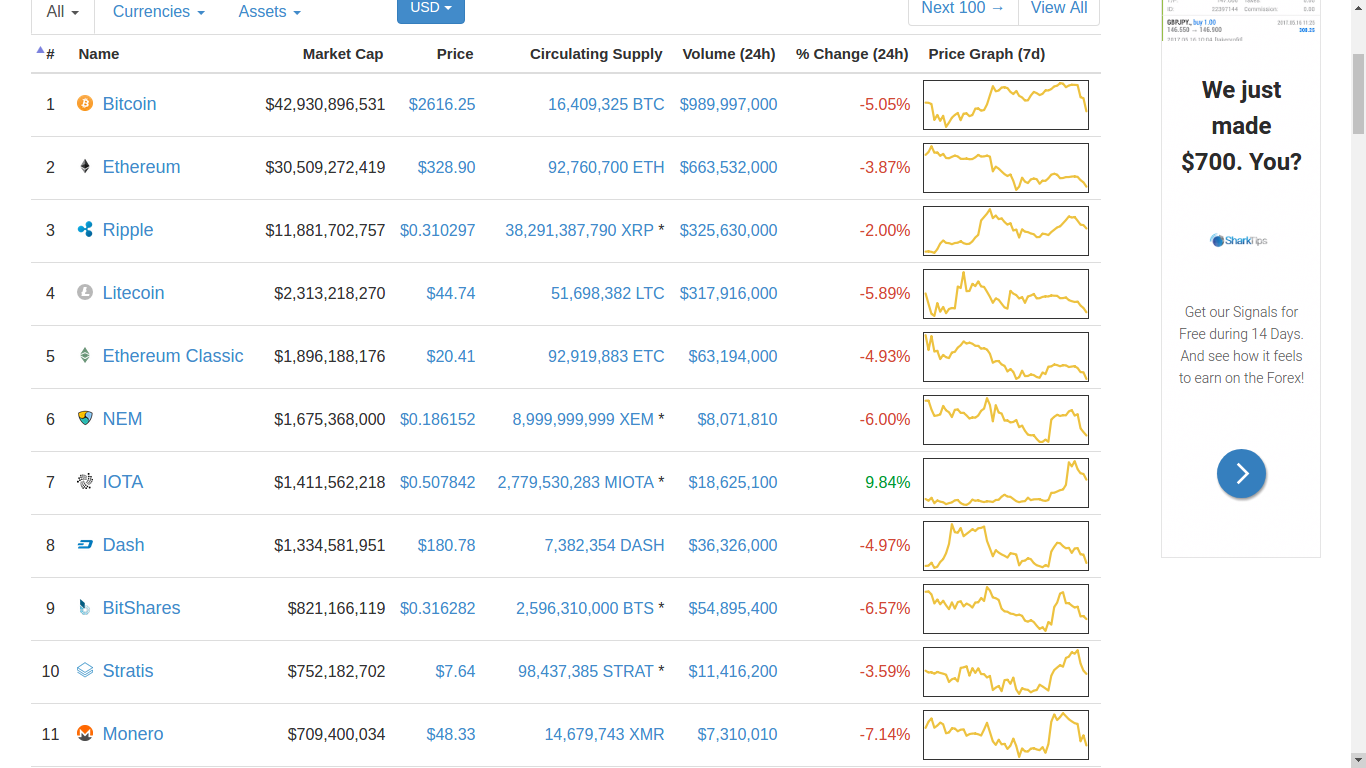Click the Ethereum diamond logo icon
The width and height of the screenshot is (1366, 768).
pyautogui.click(x=85, y=166)
